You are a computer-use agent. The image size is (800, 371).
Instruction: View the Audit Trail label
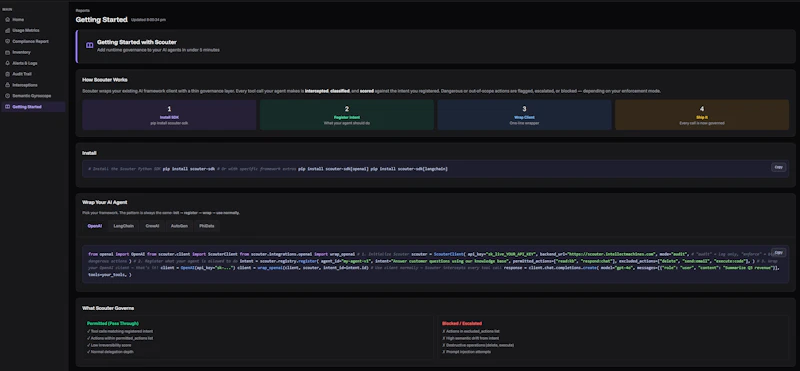point(22,74)
